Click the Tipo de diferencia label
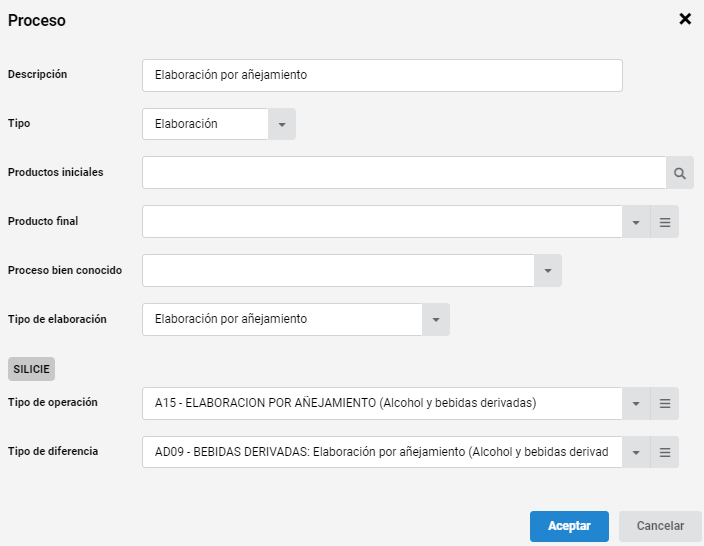The width and height of the screenshot is (704, 546). [x=53, y=451]
